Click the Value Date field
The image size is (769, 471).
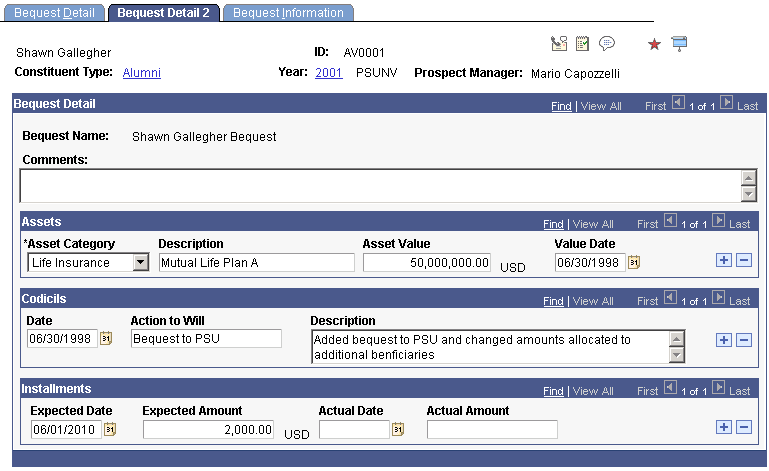[x=590, y=262]
